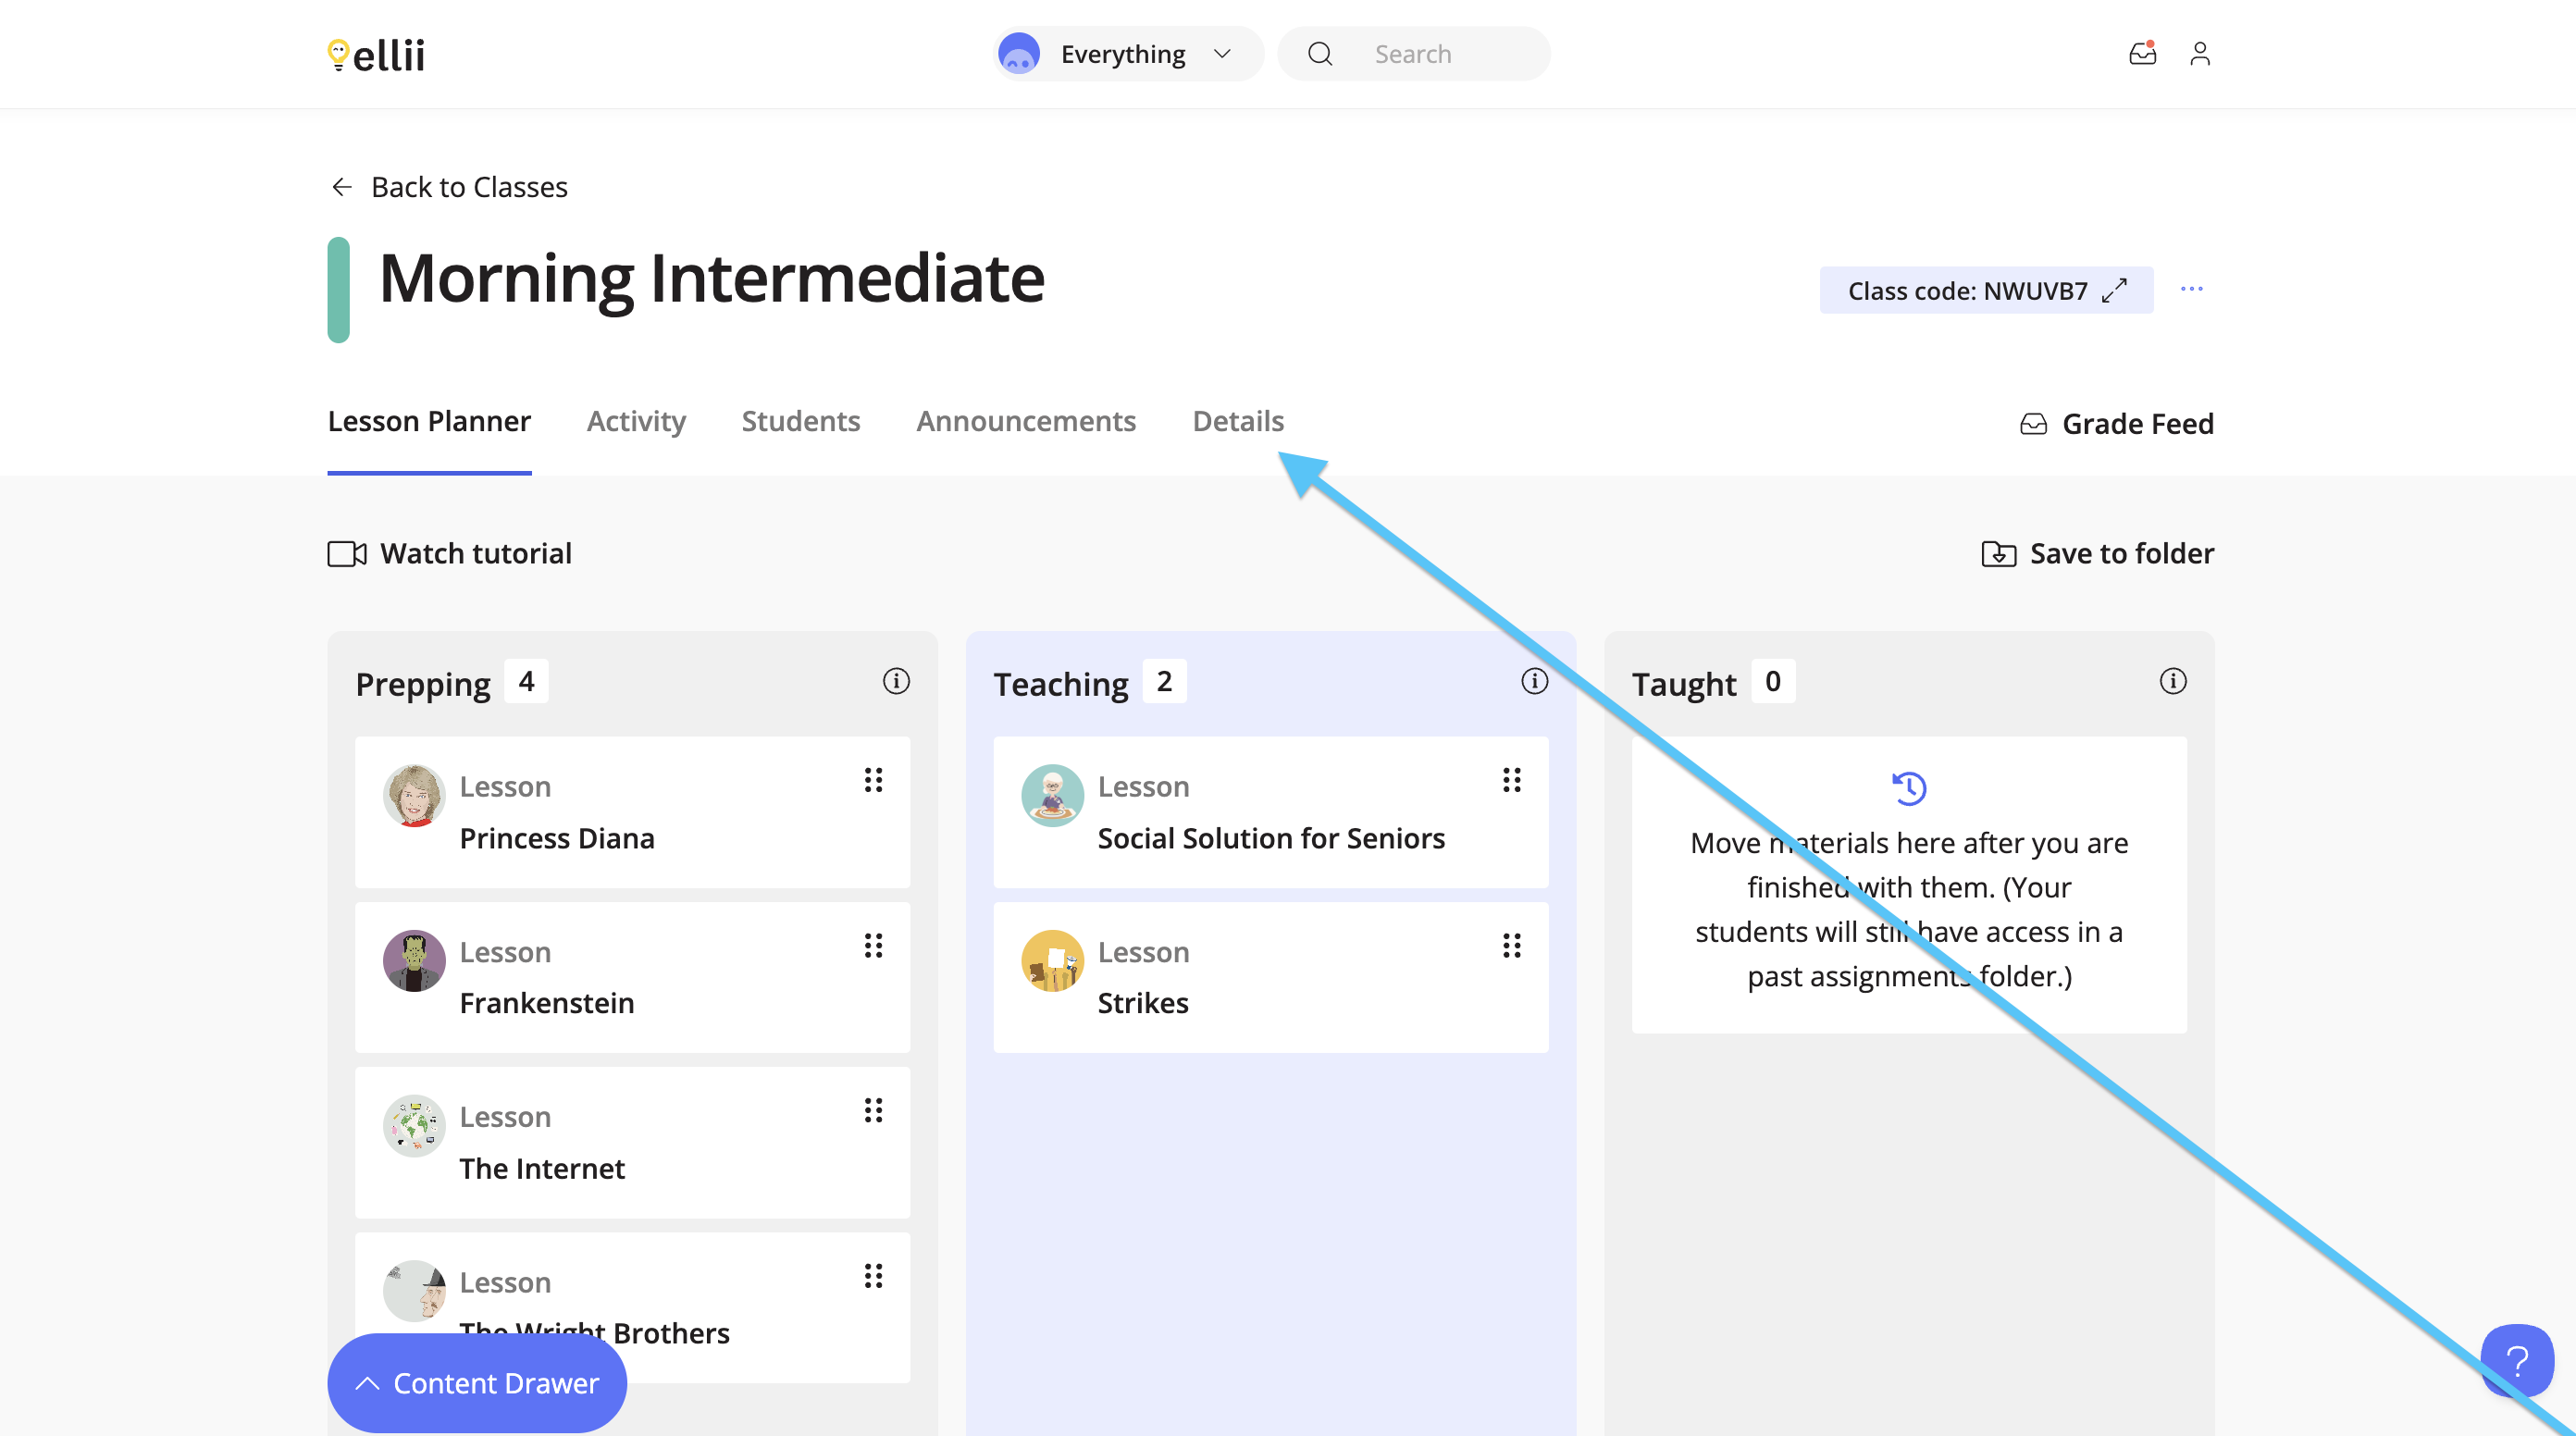Image resolution: width=2576 pixels, height=1436 pixels.
Task: Click the Prepping column info icon
Action: click(896, 681)
